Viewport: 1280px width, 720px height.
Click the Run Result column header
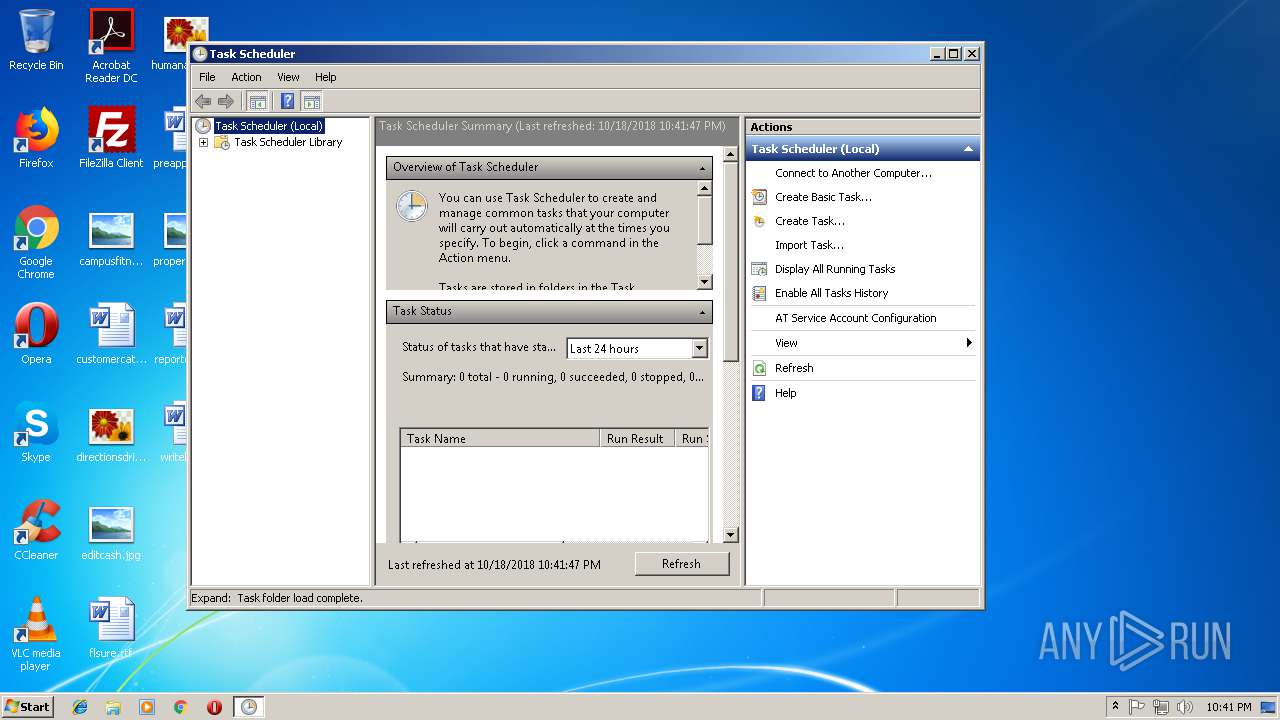click(636, 438)
